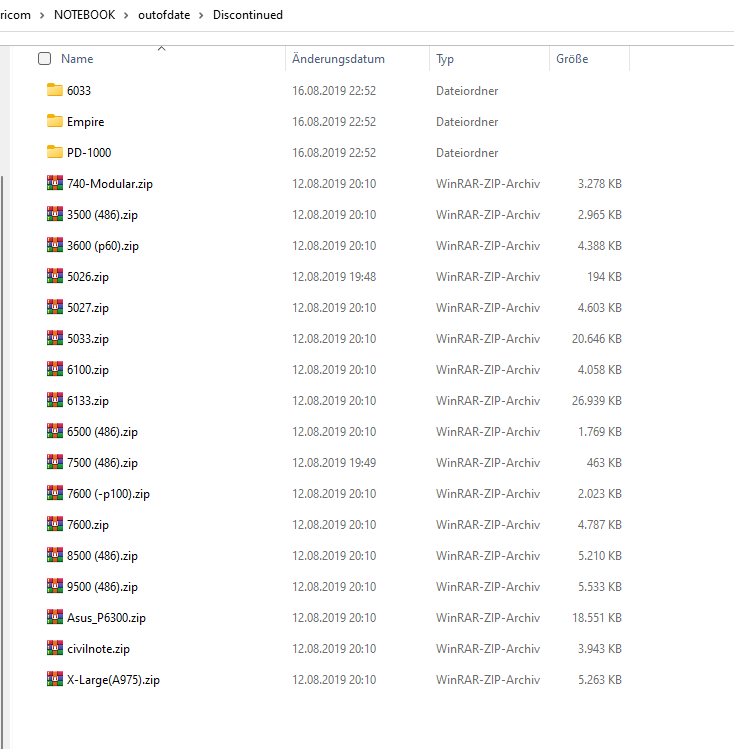Click the size 18.551 KB
This screenshot has width=734, height=749.
click(x=596, y=618)
